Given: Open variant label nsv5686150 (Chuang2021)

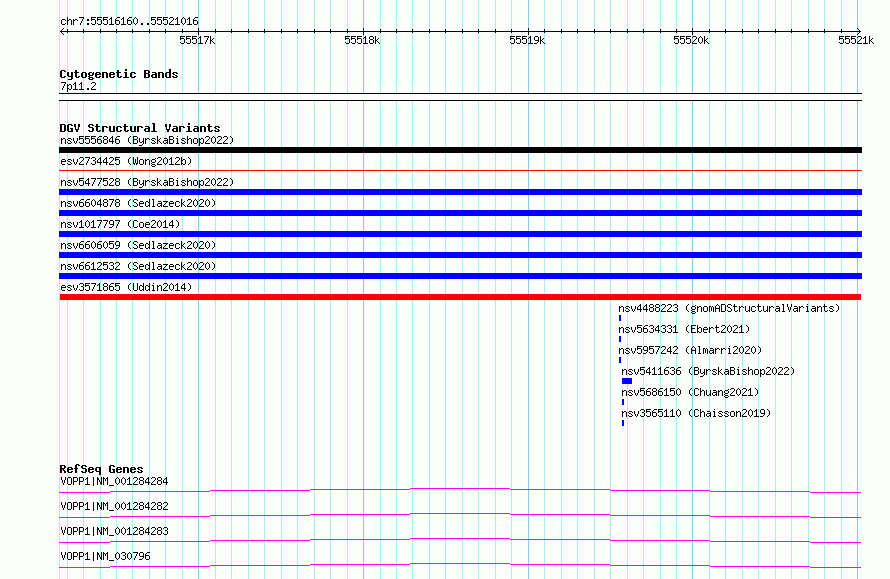Looking at the screenshot, I should (690, 392).
